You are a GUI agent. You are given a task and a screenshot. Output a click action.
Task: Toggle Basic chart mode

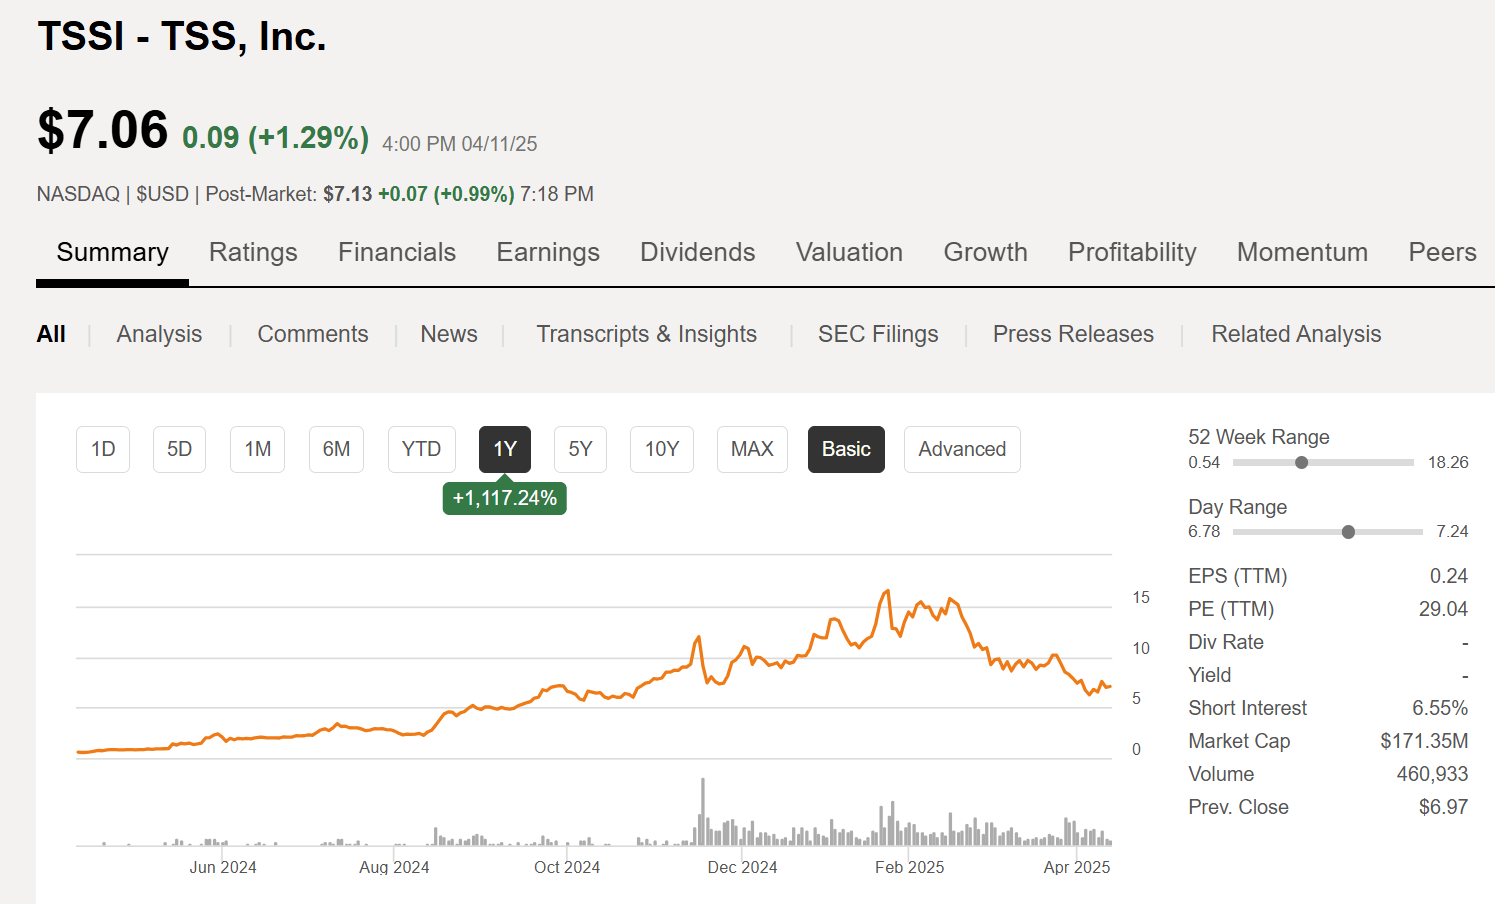[846, 449]
